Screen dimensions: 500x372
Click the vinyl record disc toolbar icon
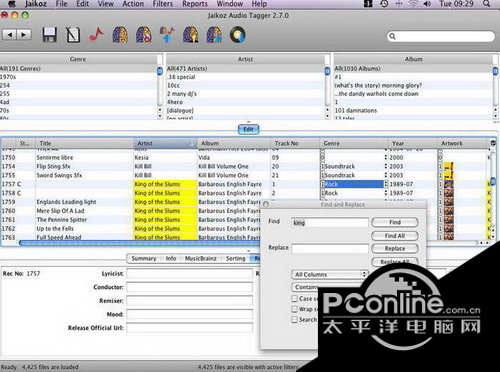tap(238, 35)
